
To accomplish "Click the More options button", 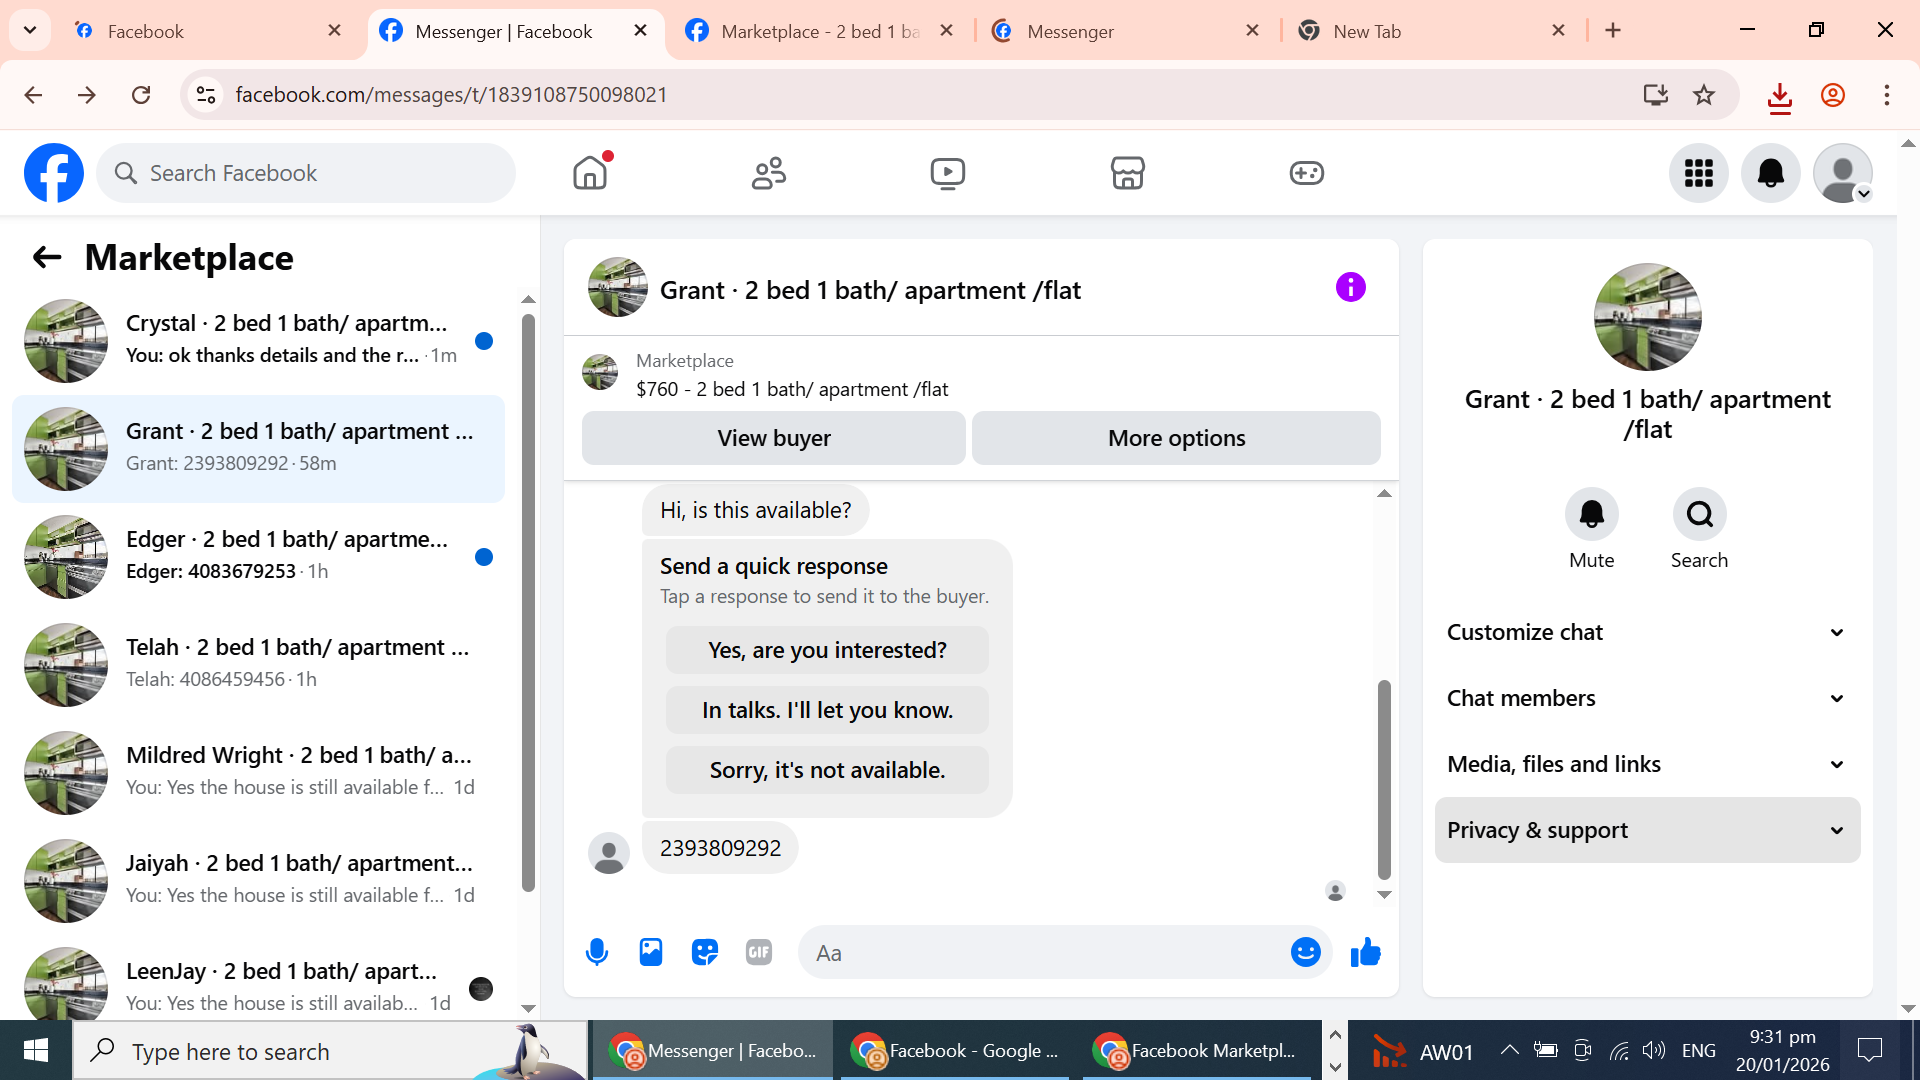I will click(1176, 438).
